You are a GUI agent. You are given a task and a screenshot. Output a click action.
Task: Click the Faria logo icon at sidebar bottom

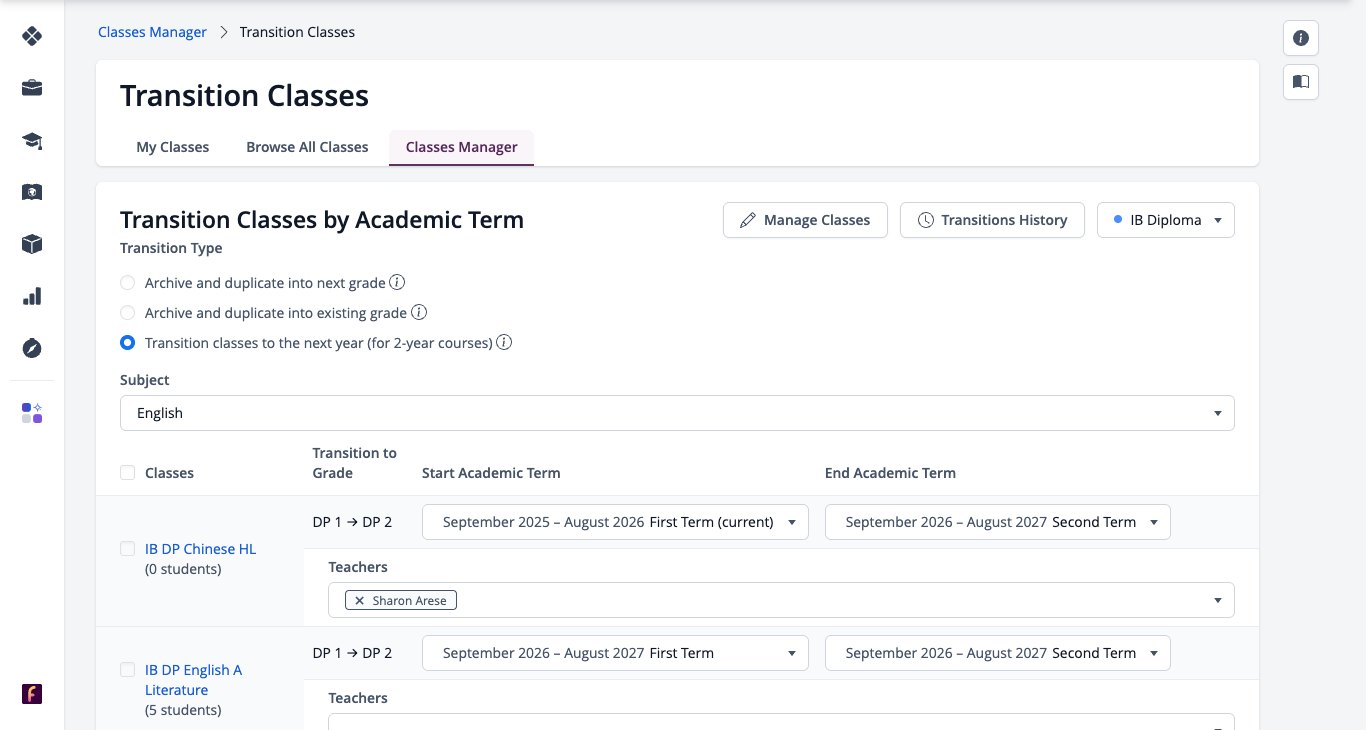pyautogui.click(x=32, y=694)
